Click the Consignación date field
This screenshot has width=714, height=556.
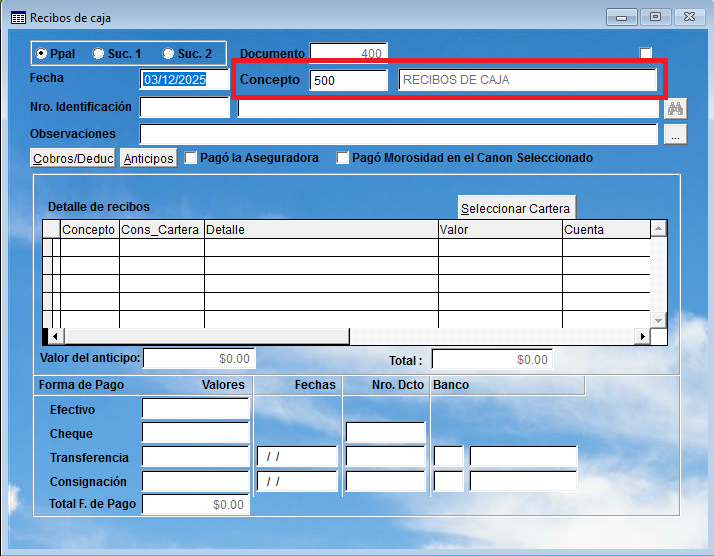(x=297, y=481)
